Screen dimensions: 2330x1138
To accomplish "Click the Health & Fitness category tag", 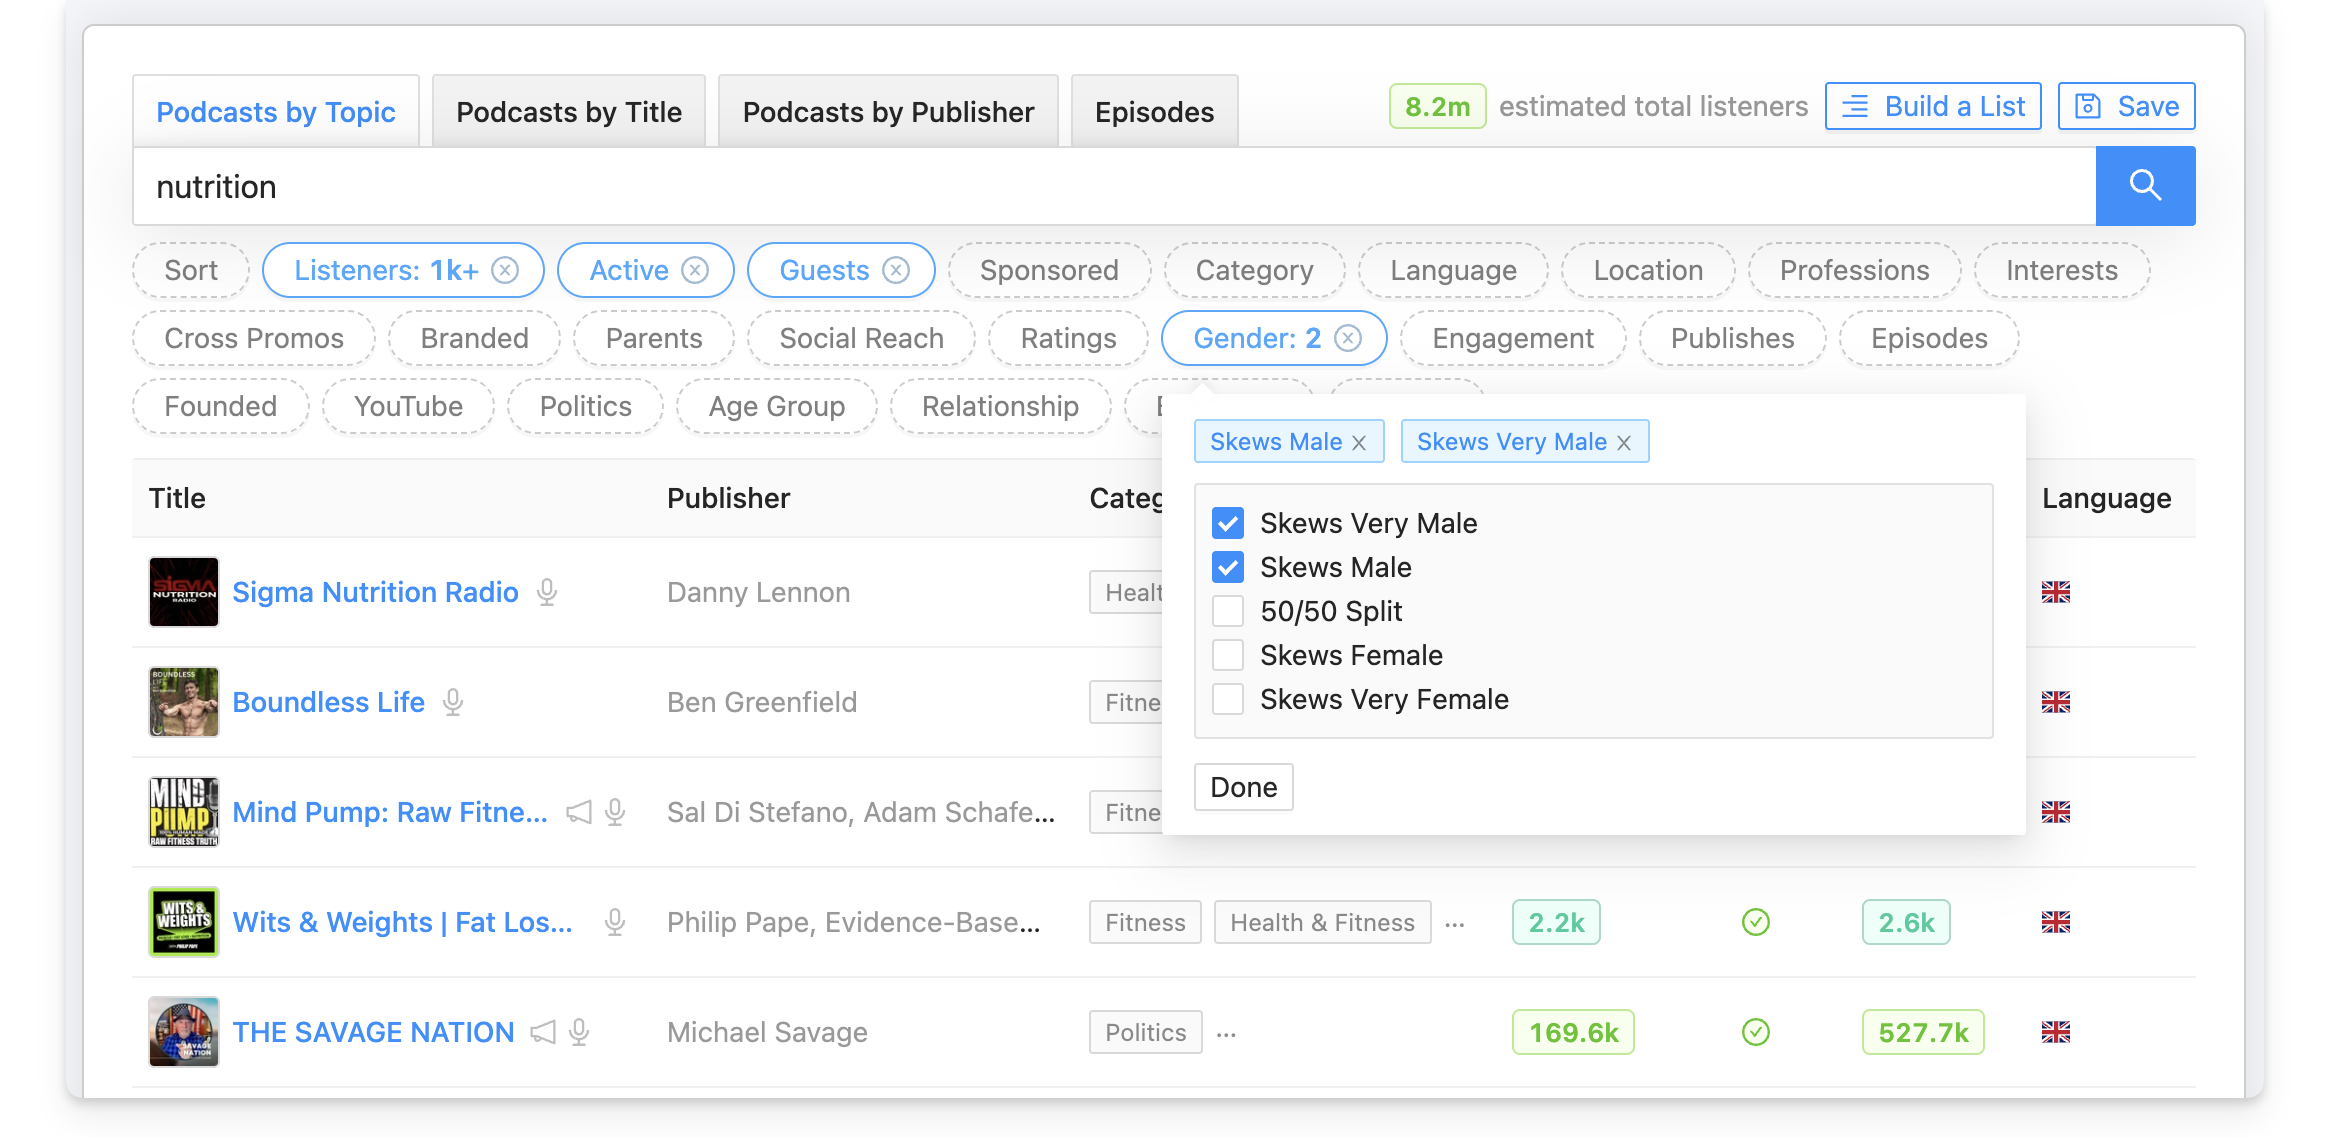I will [x=1322, y=922].
